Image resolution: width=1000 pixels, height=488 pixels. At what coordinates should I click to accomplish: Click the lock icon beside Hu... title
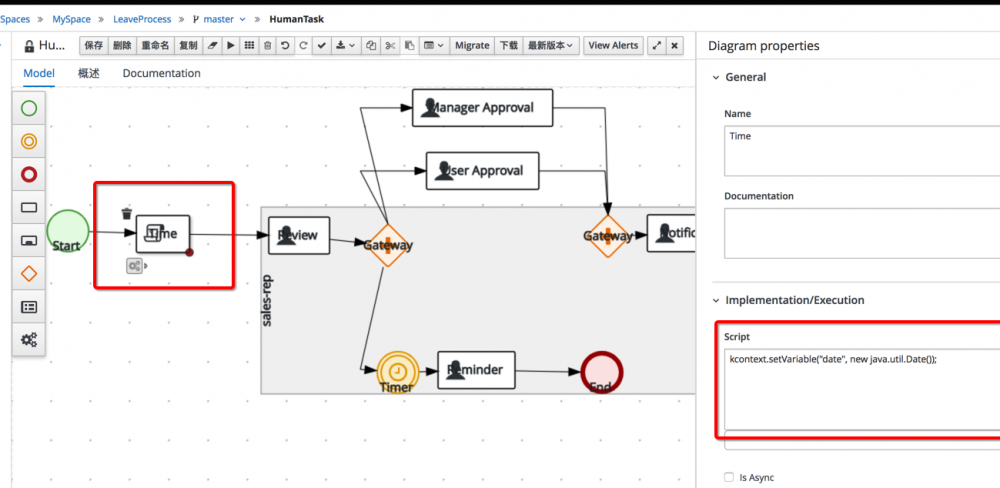(29, 47)
